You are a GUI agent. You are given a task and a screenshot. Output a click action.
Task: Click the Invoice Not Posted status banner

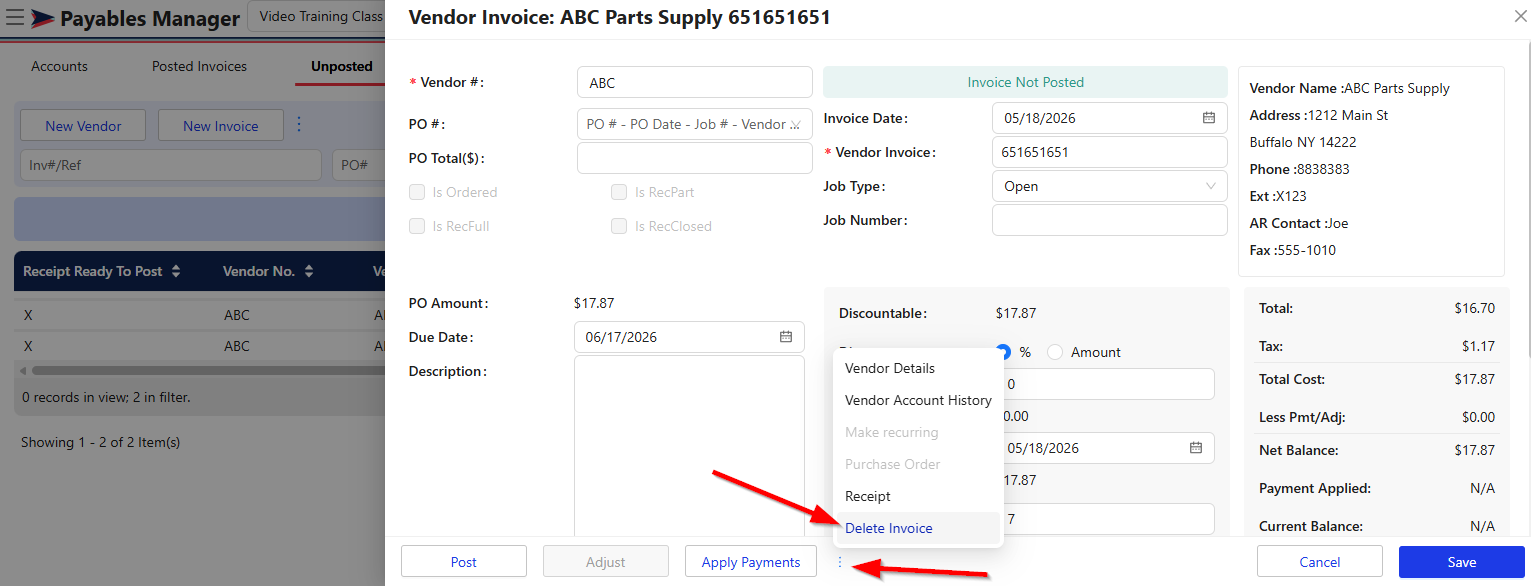(x=1025, y=82)
